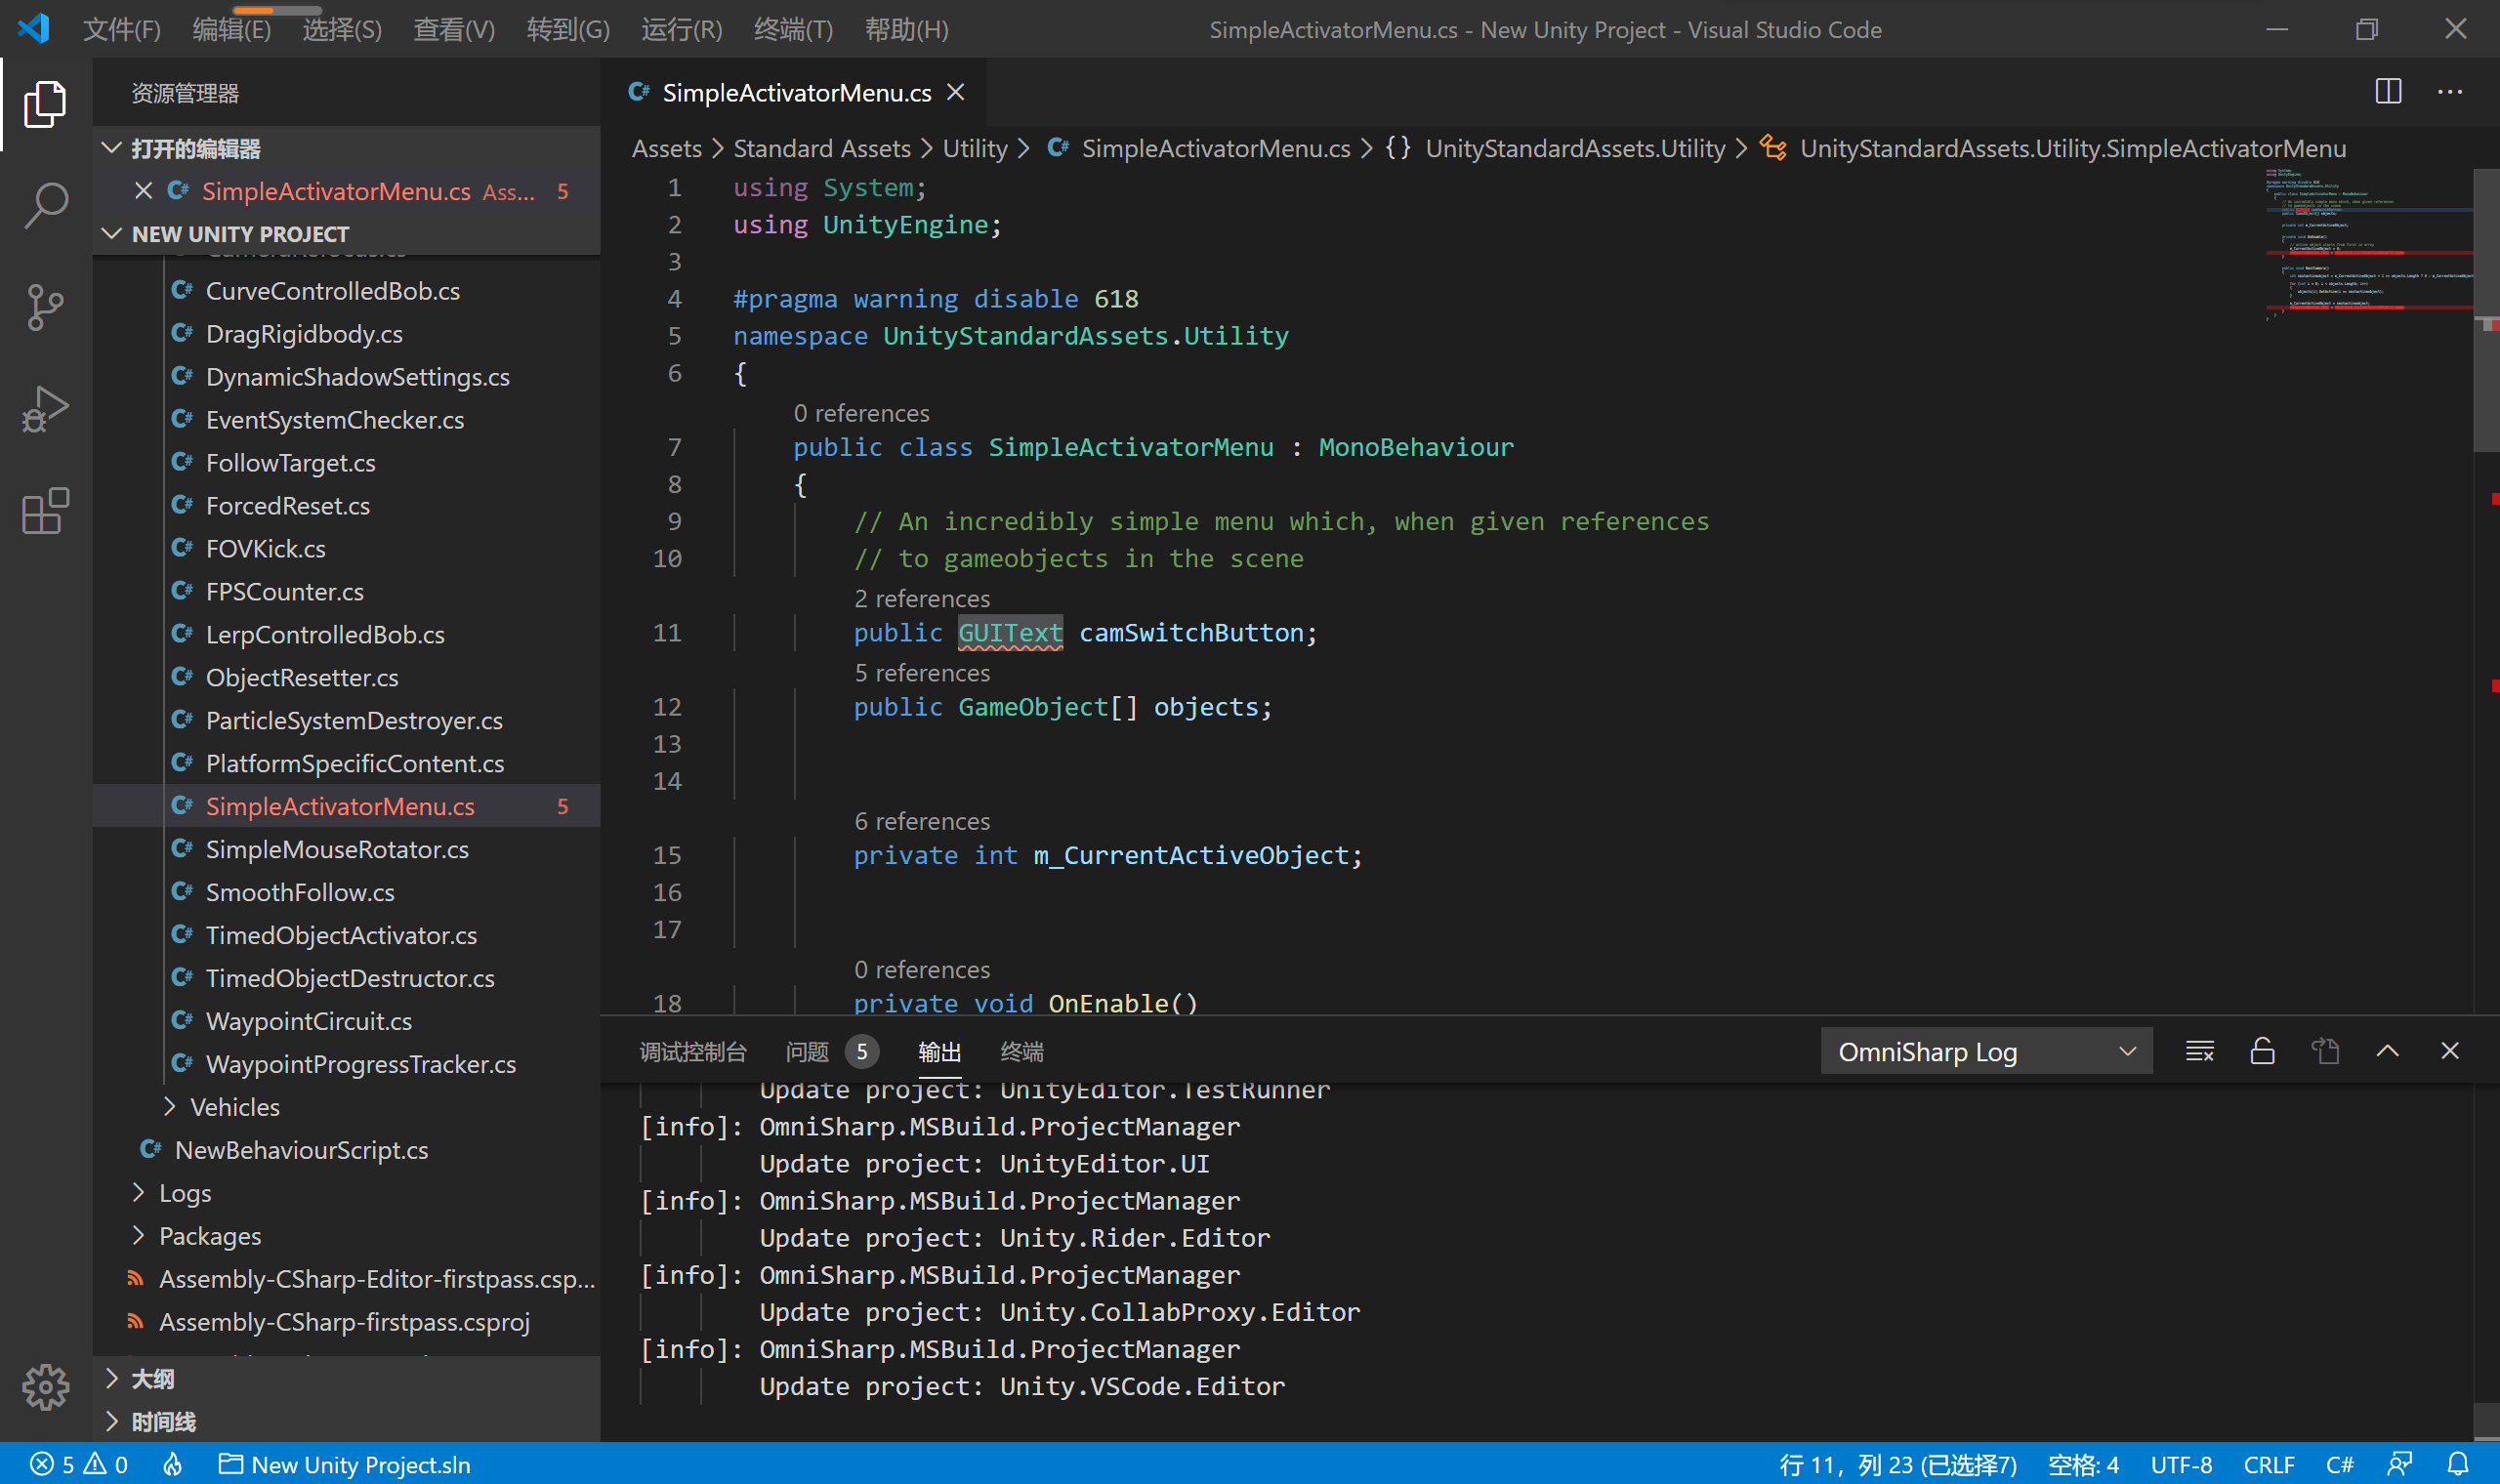This screenshot has width=2500, height=1484.
Task: Click Standard Assets in the breadcrumb
Action: pyautogui.click(x=822, y=148)
